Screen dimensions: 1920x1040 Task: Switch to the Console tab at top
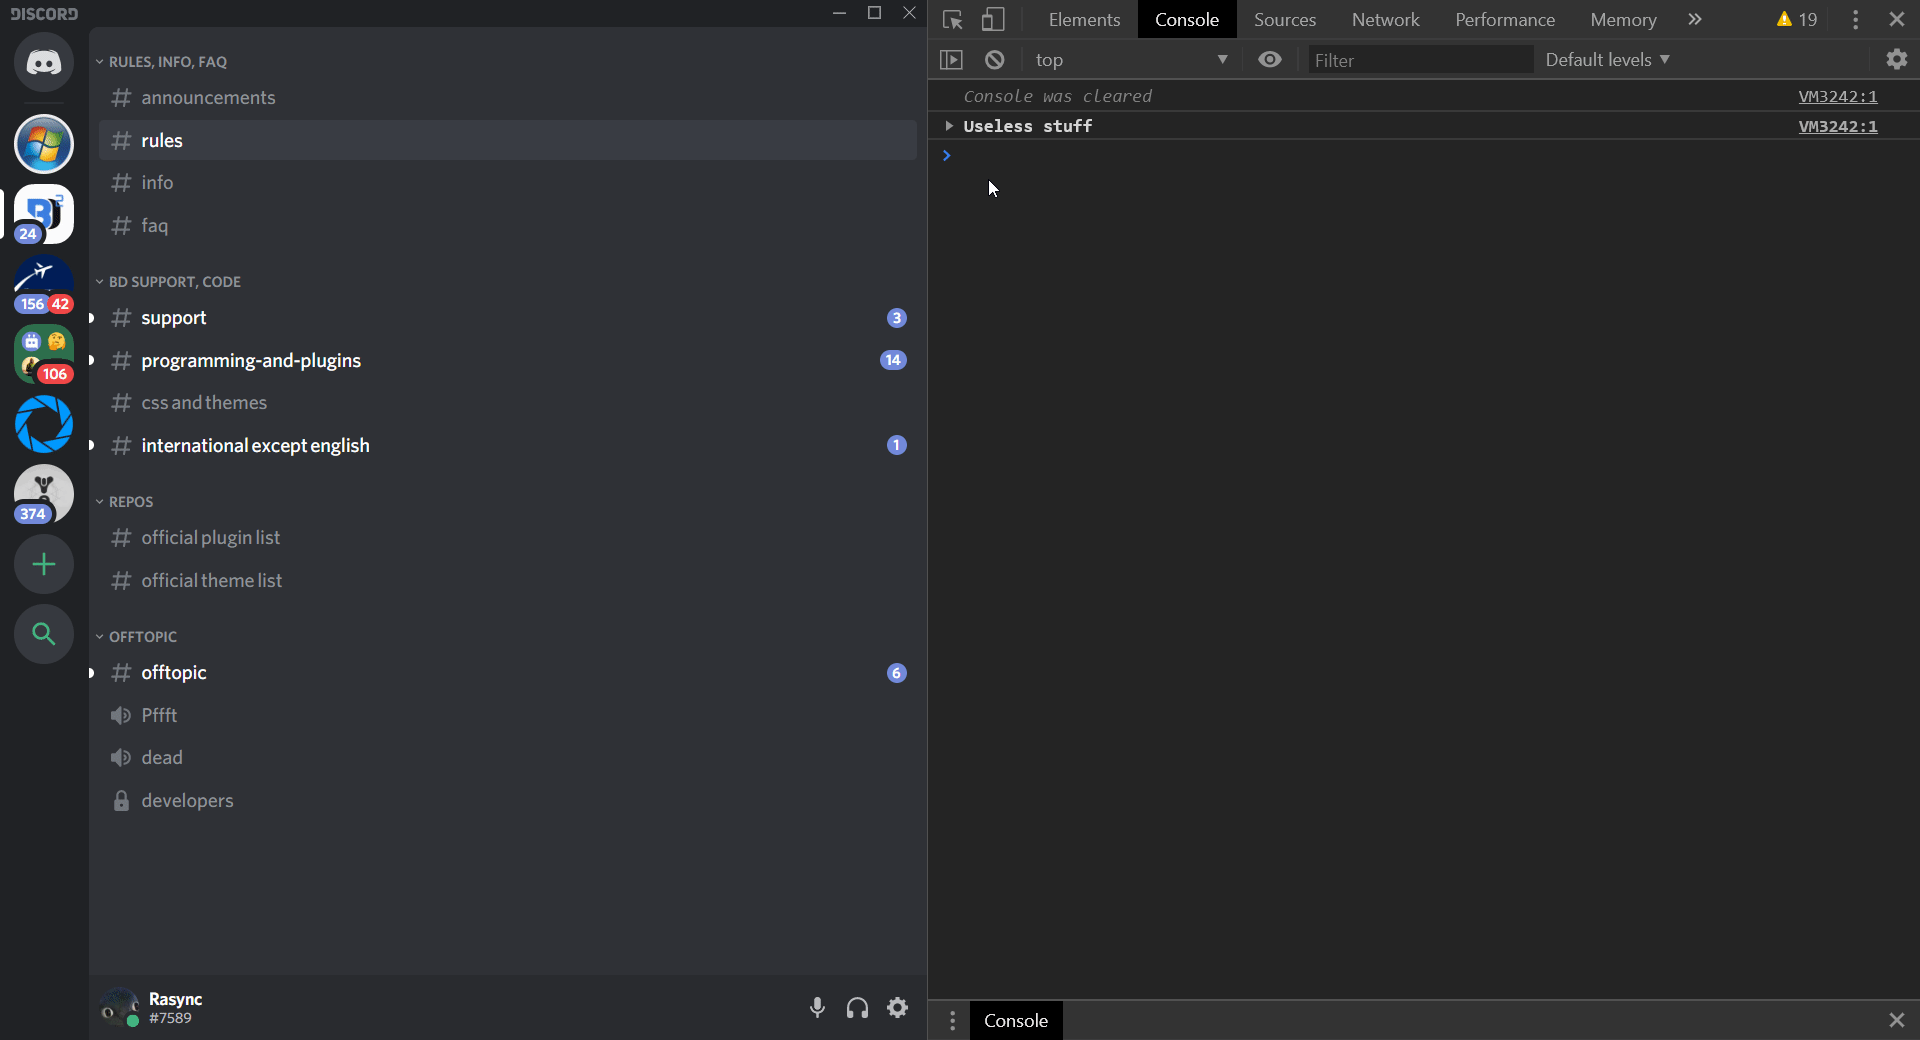tap(1187, 20)
